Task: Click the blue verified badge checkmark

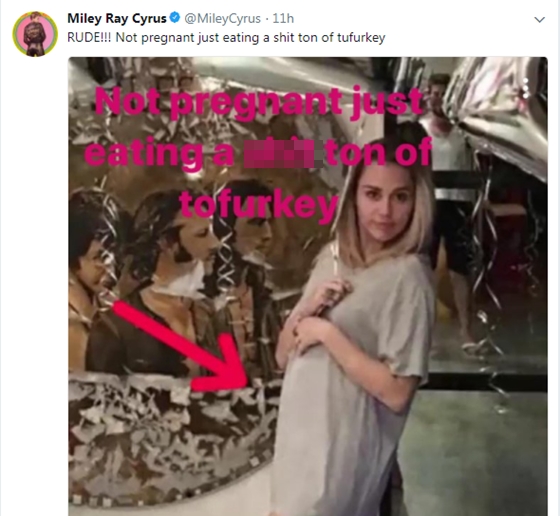Action: tap(175, 18)
